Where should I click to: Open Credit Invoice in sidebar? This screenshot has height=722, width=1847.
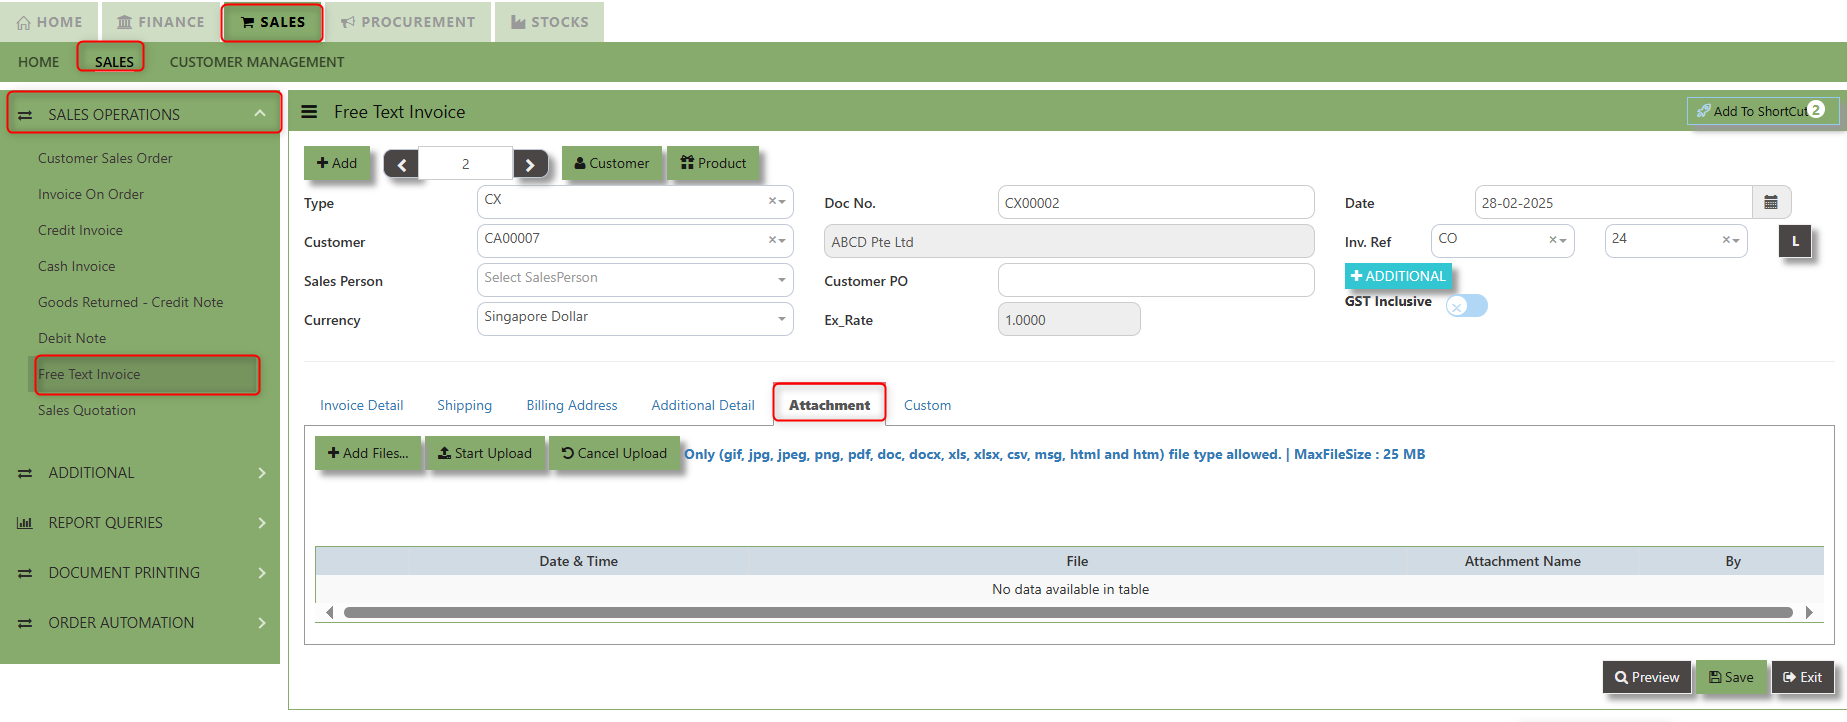(x=80, y=230)
